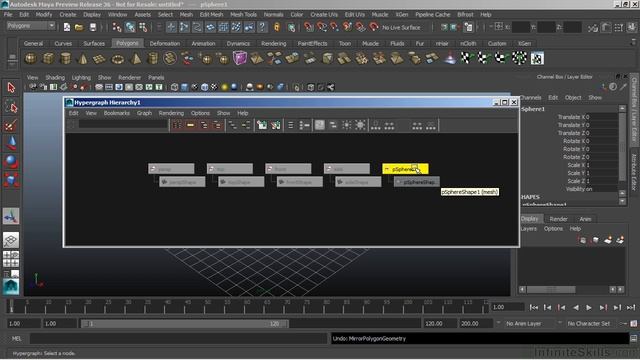Open the Bookmarks menu in Hypergraph

coord(116,113)
